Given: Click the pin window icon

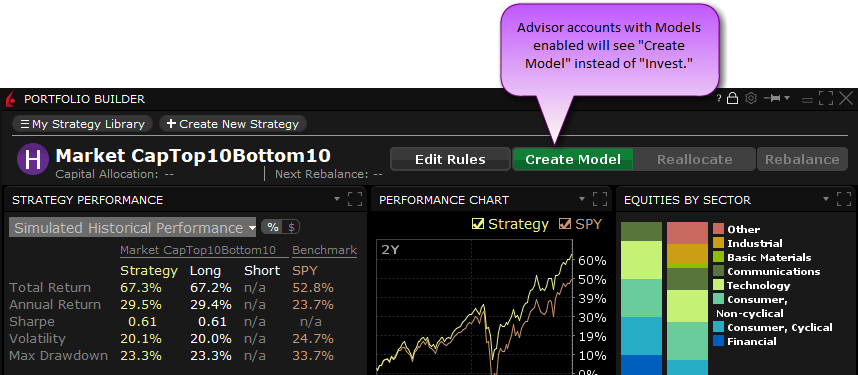Looking at the screenshot, I should (773, 99).
